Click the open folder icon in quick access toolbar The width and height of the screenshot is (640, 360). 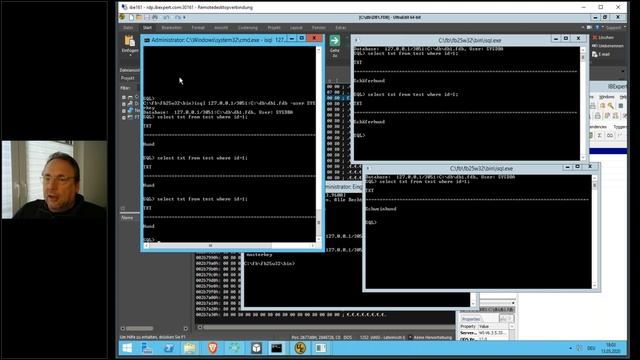coord(139,18)
